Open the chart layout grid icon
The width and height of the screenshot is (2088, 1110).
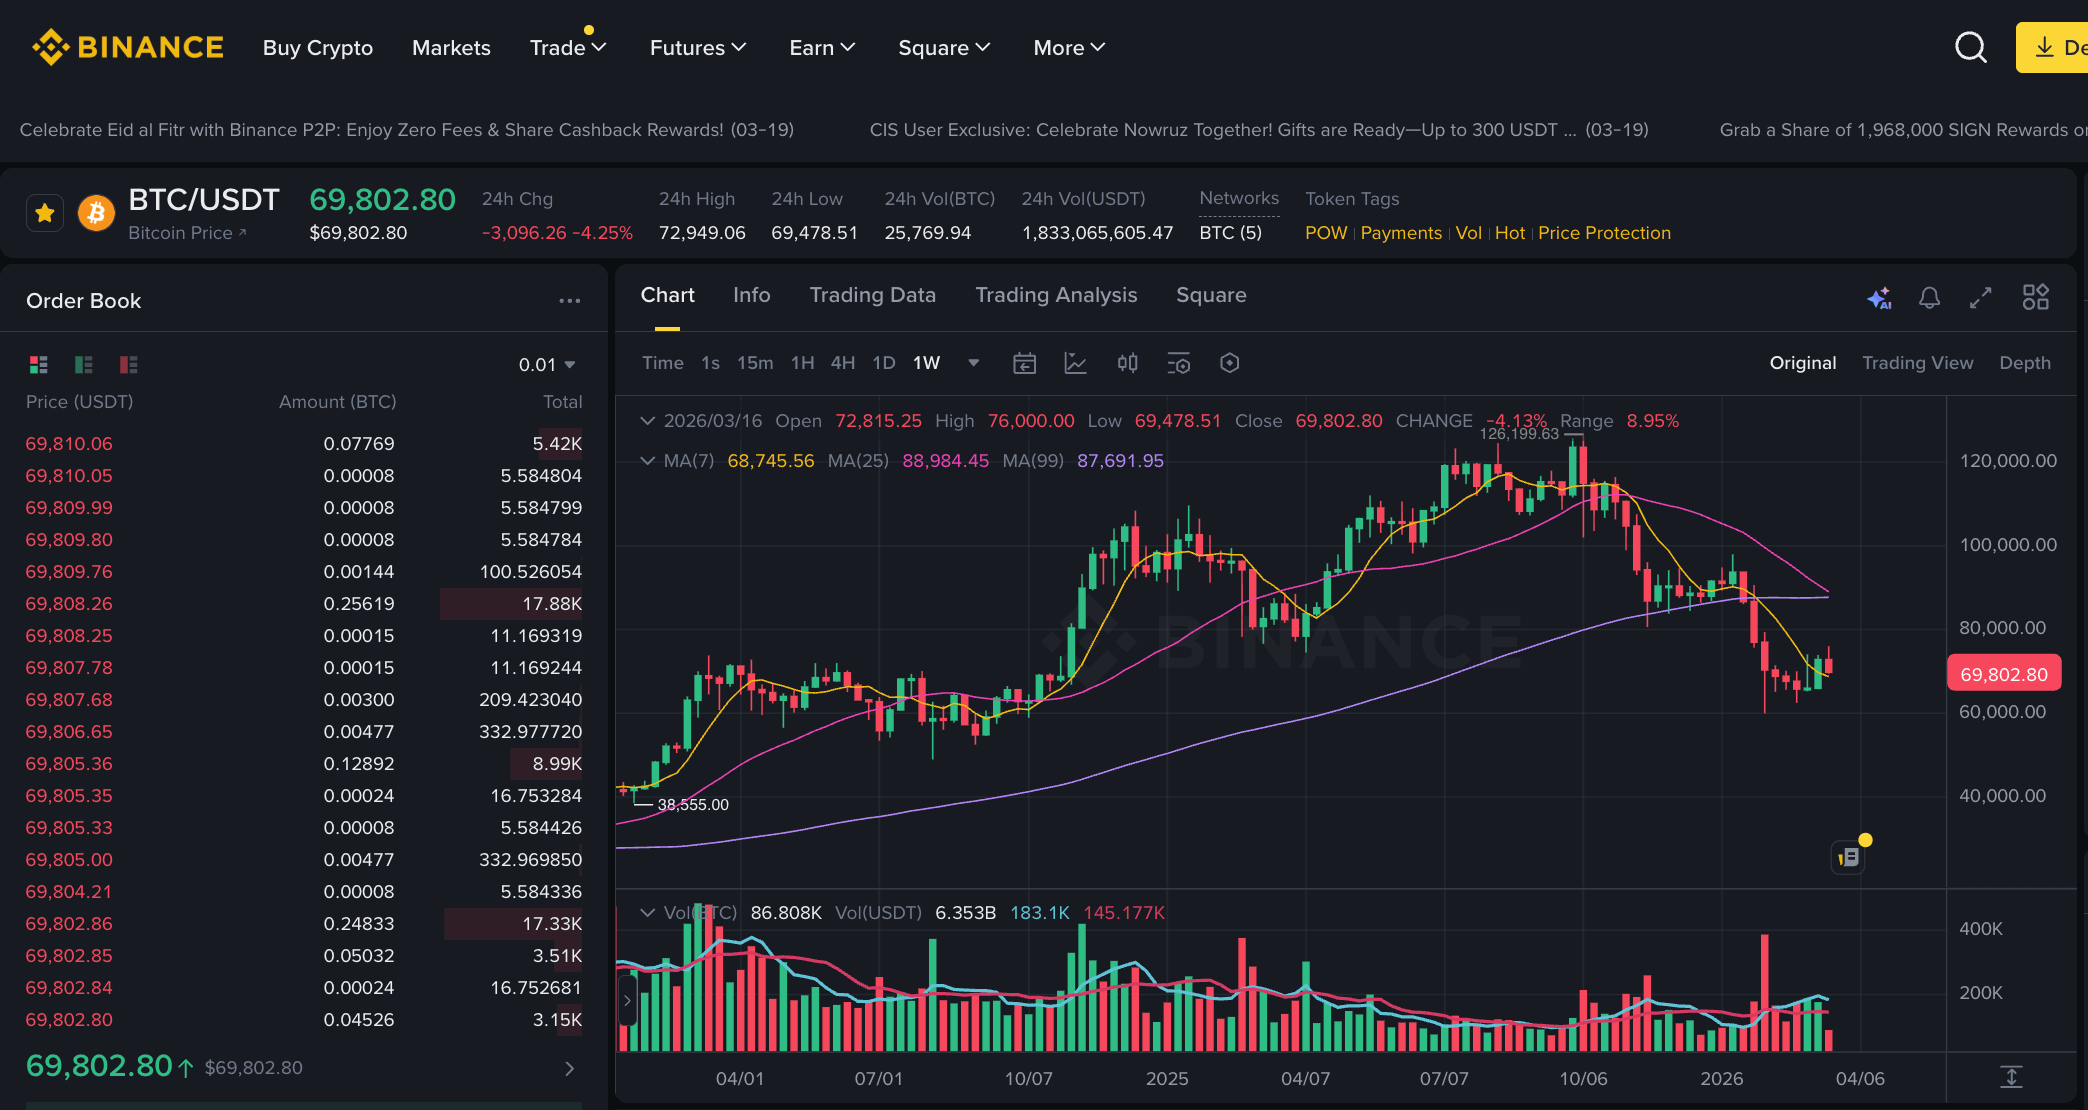point(2035,297)
